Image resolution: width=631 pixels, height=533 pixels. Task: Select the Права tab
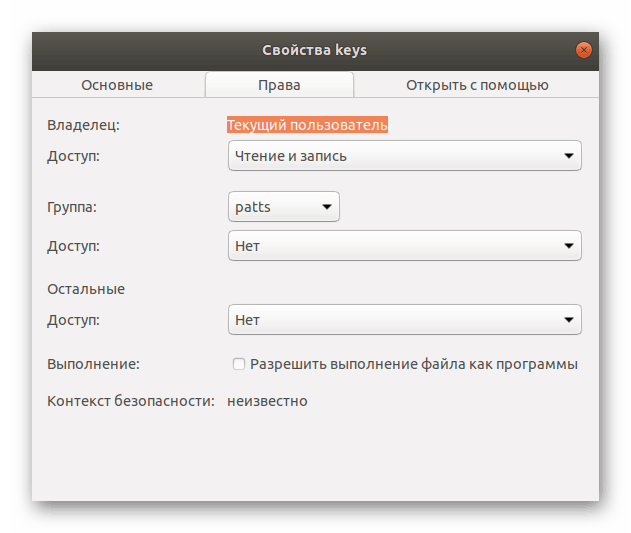coord(279,85)
